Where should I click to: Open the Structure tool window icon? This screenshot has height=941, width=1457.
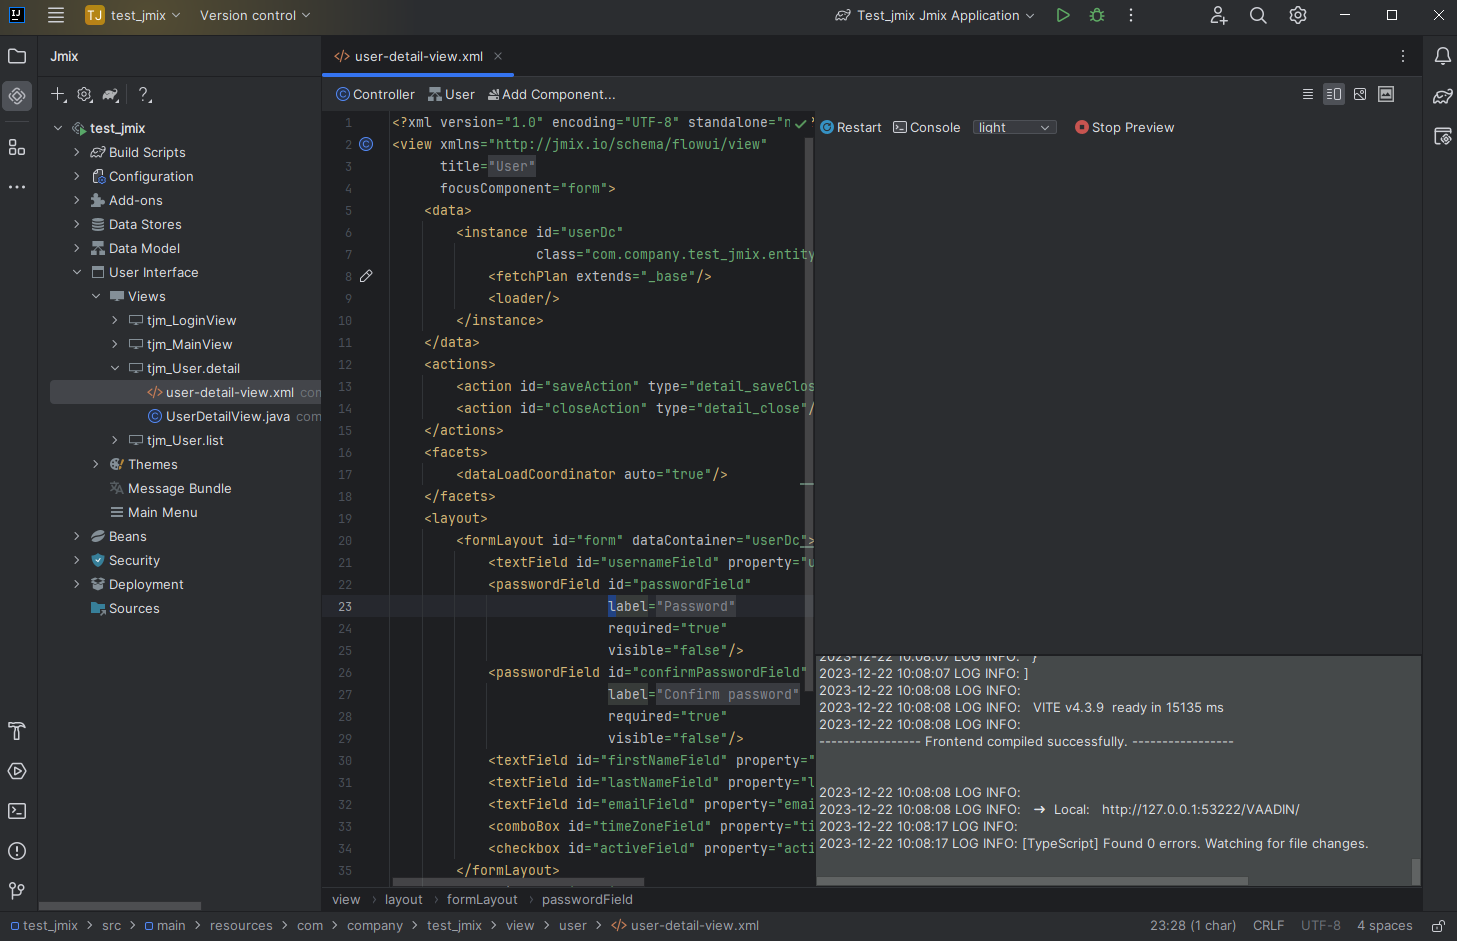click(x=17, y=147)
